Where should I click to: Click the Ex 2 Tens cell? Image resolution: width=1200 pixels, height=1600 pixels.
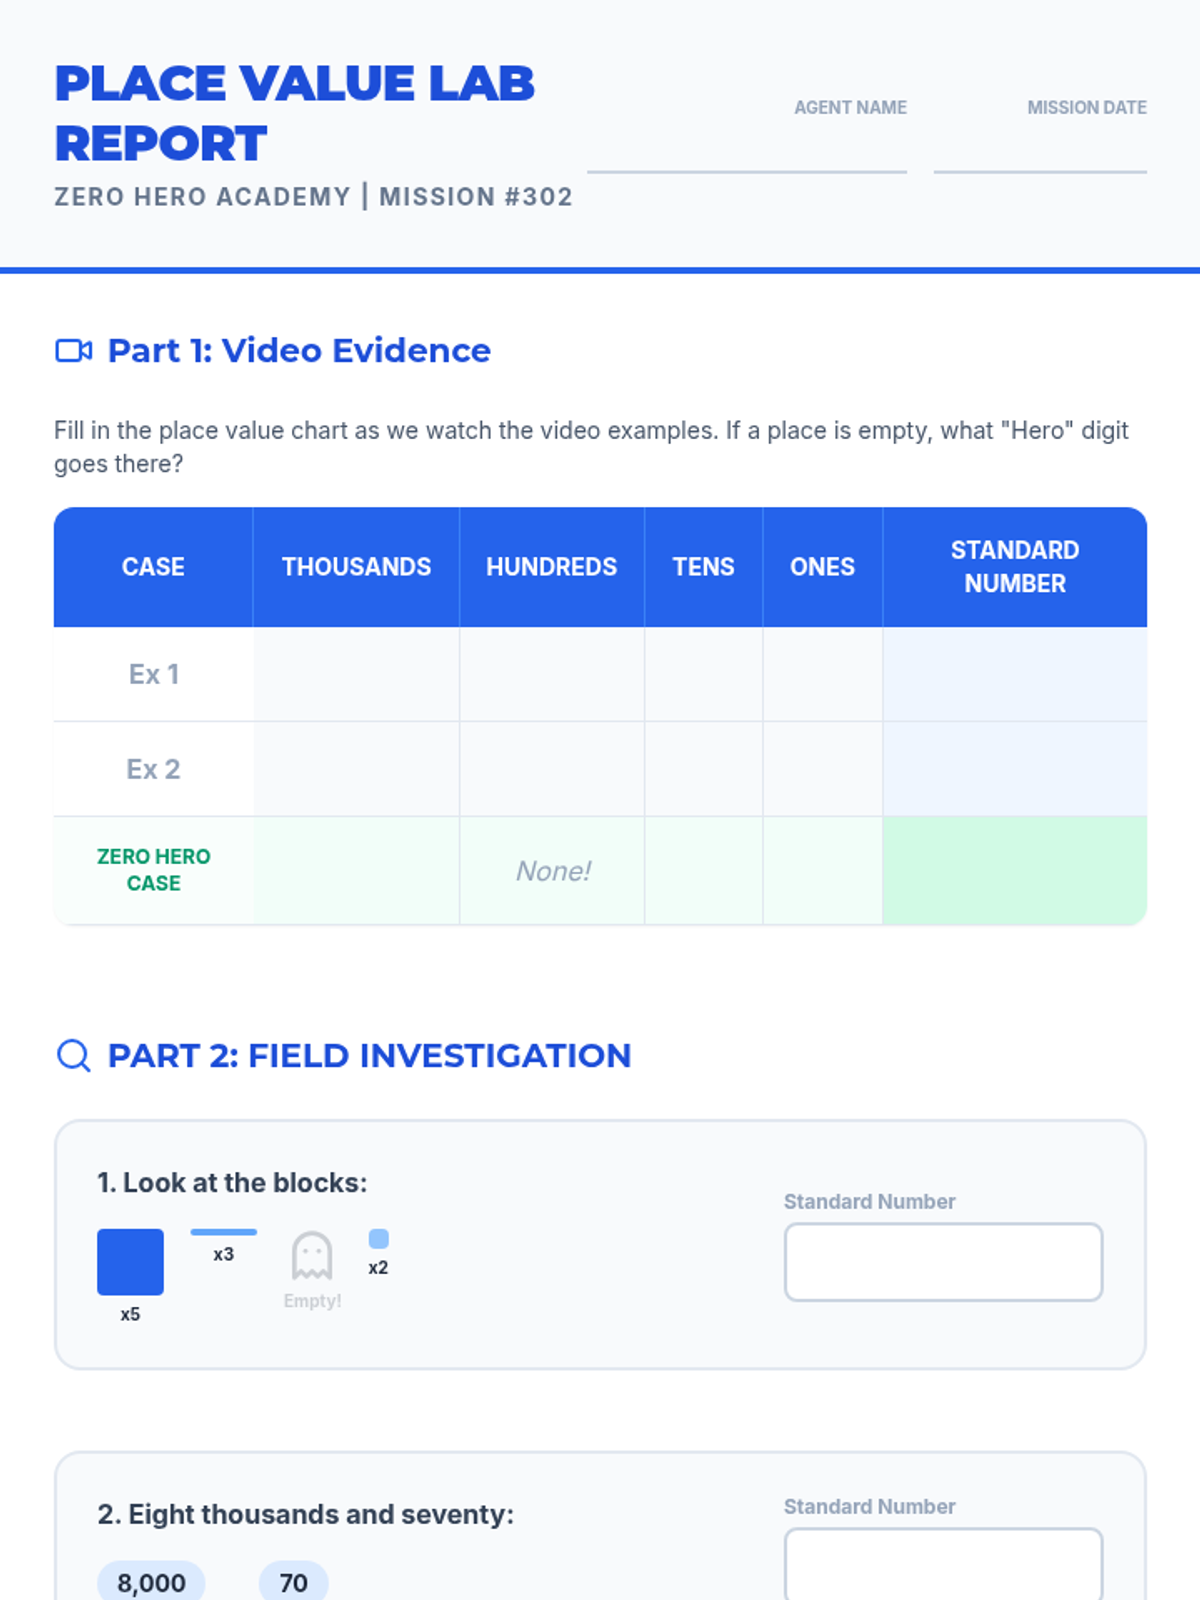[703, 769]
